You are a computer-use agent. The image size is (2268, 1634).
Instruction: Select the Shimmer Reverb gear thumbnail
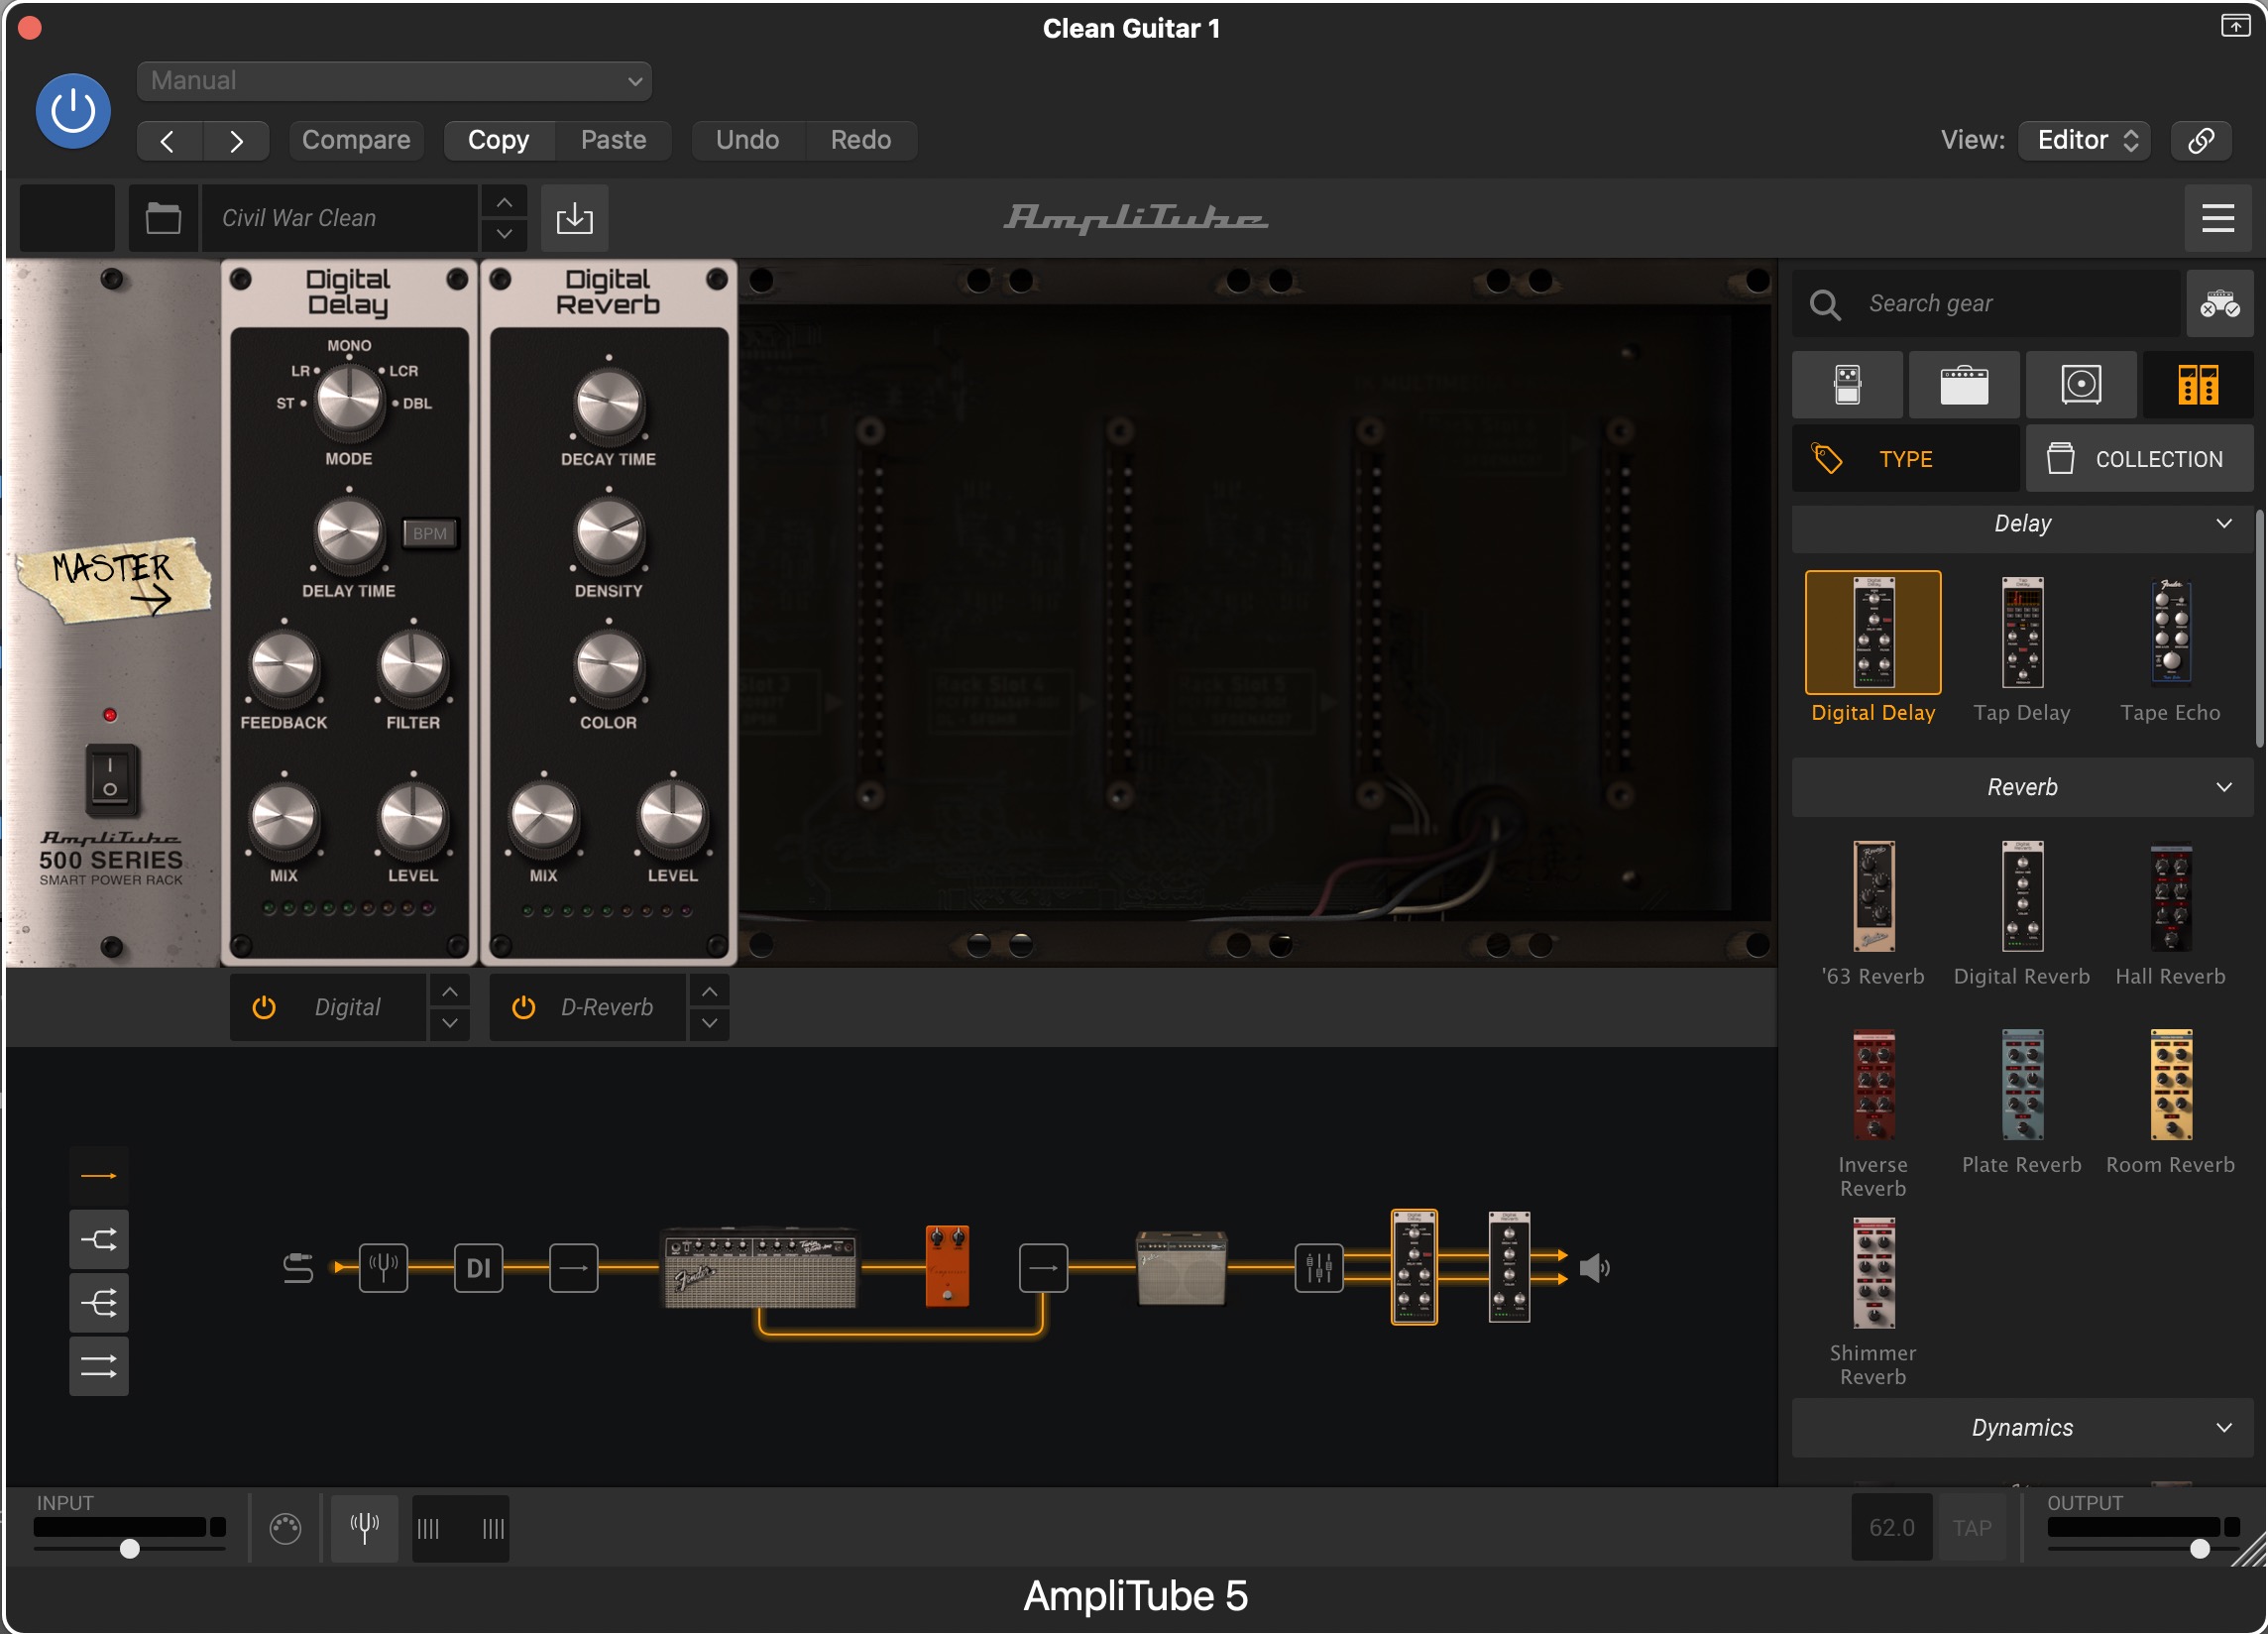pyautogui.click(x=1873, y=1273)
